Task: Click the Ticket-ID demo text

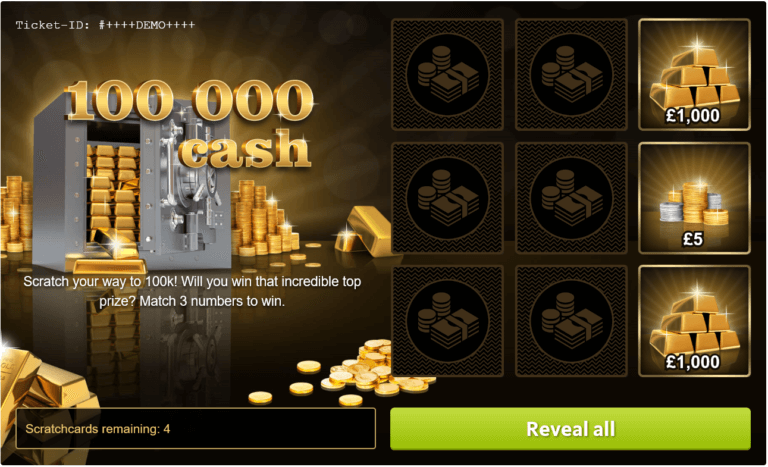Action: point(105,25)
